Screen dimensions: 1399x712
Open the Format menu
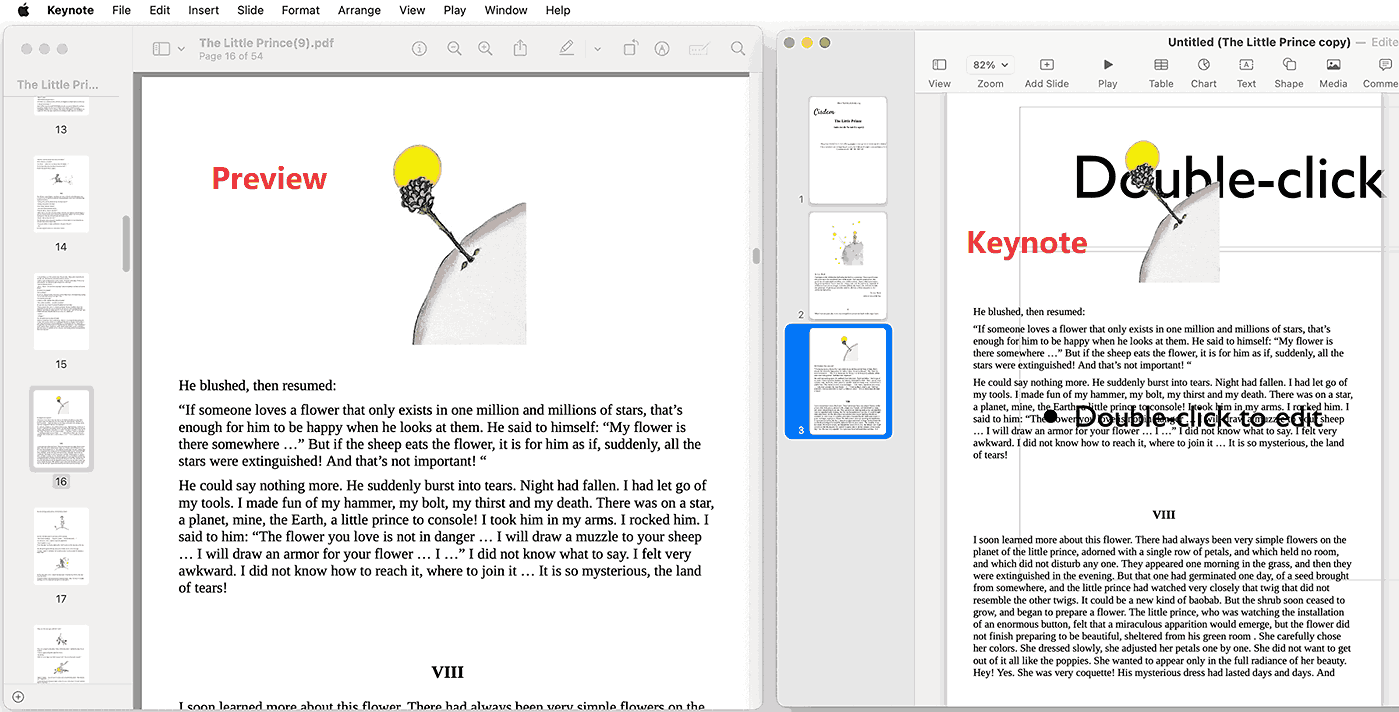pyautogui.click(x=301, y=10)
